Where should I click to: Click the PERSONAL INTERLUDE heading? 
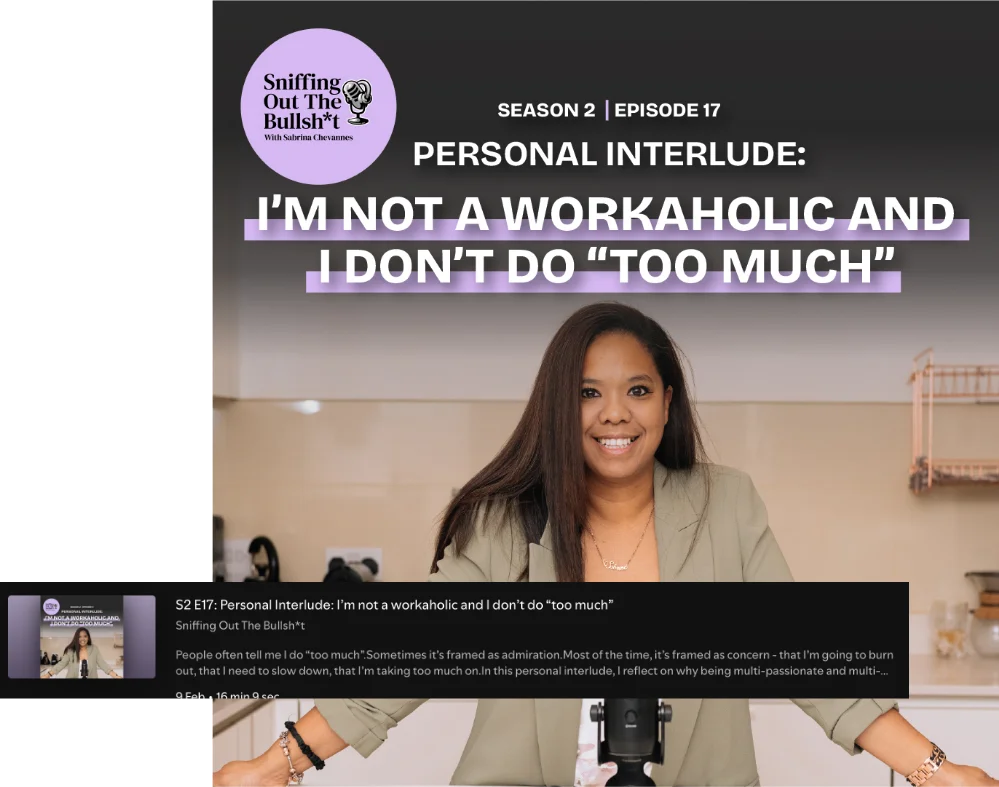point(609,153)
